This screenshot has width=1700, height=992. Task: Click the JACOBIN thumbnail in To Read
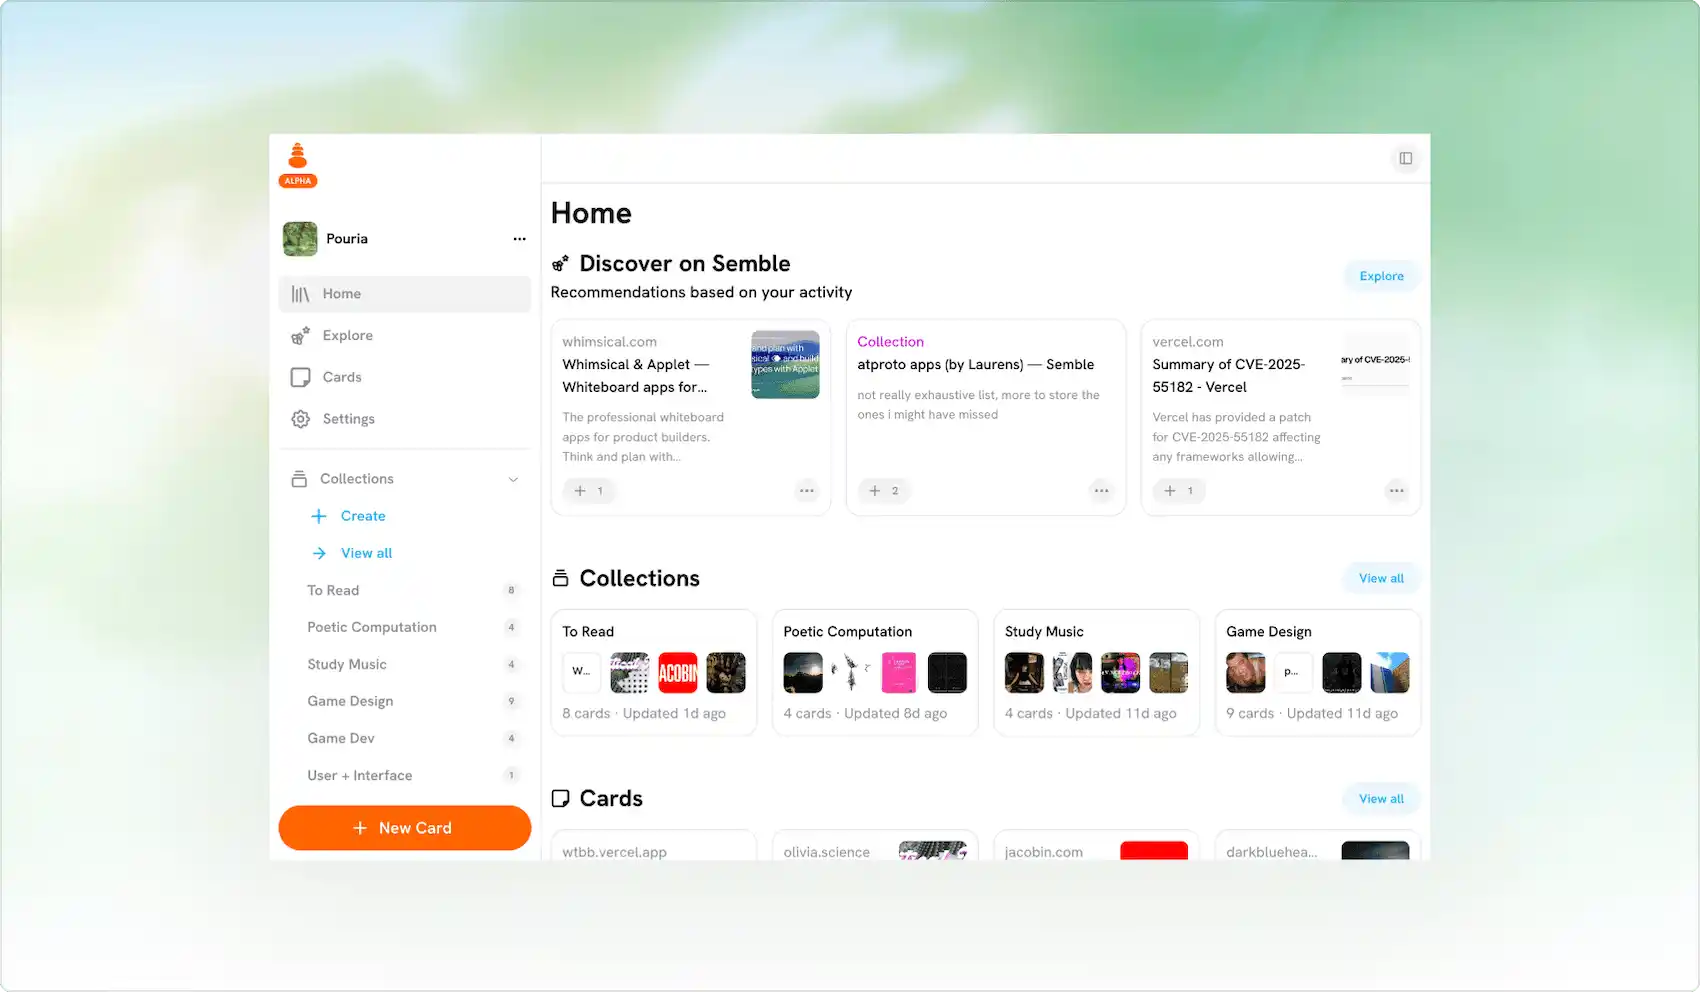click(x=678, y=672)
